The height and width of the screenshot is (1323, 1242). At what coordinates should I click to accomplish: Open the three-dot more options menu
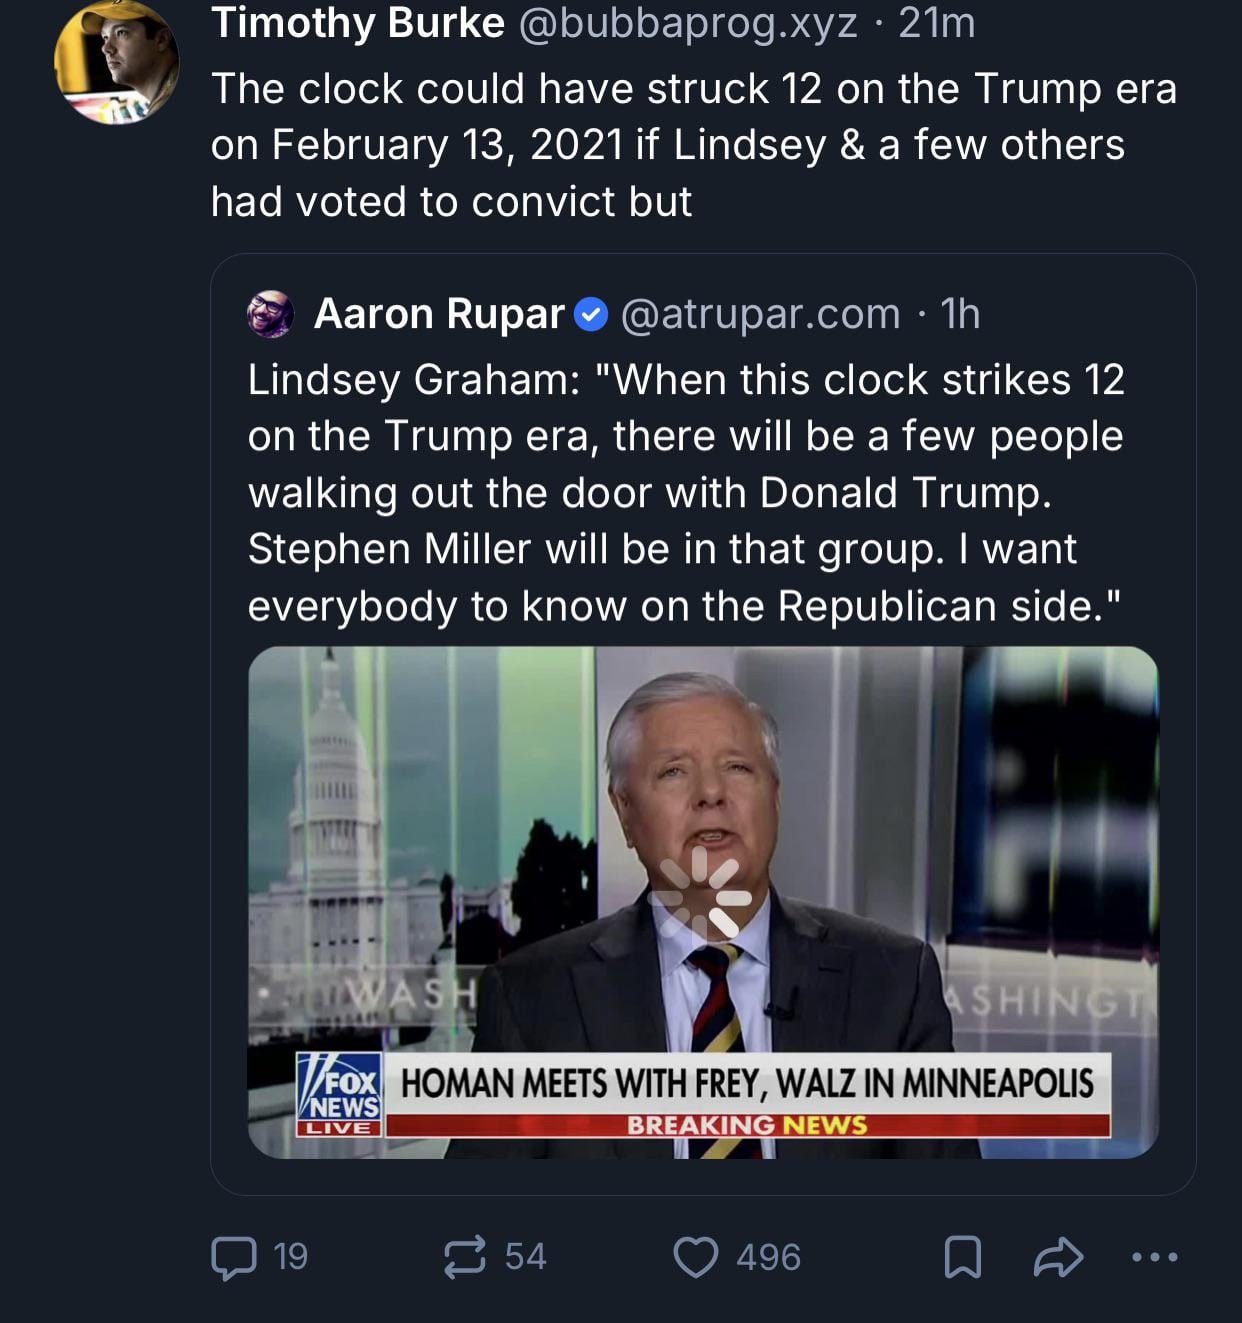1155,1257
